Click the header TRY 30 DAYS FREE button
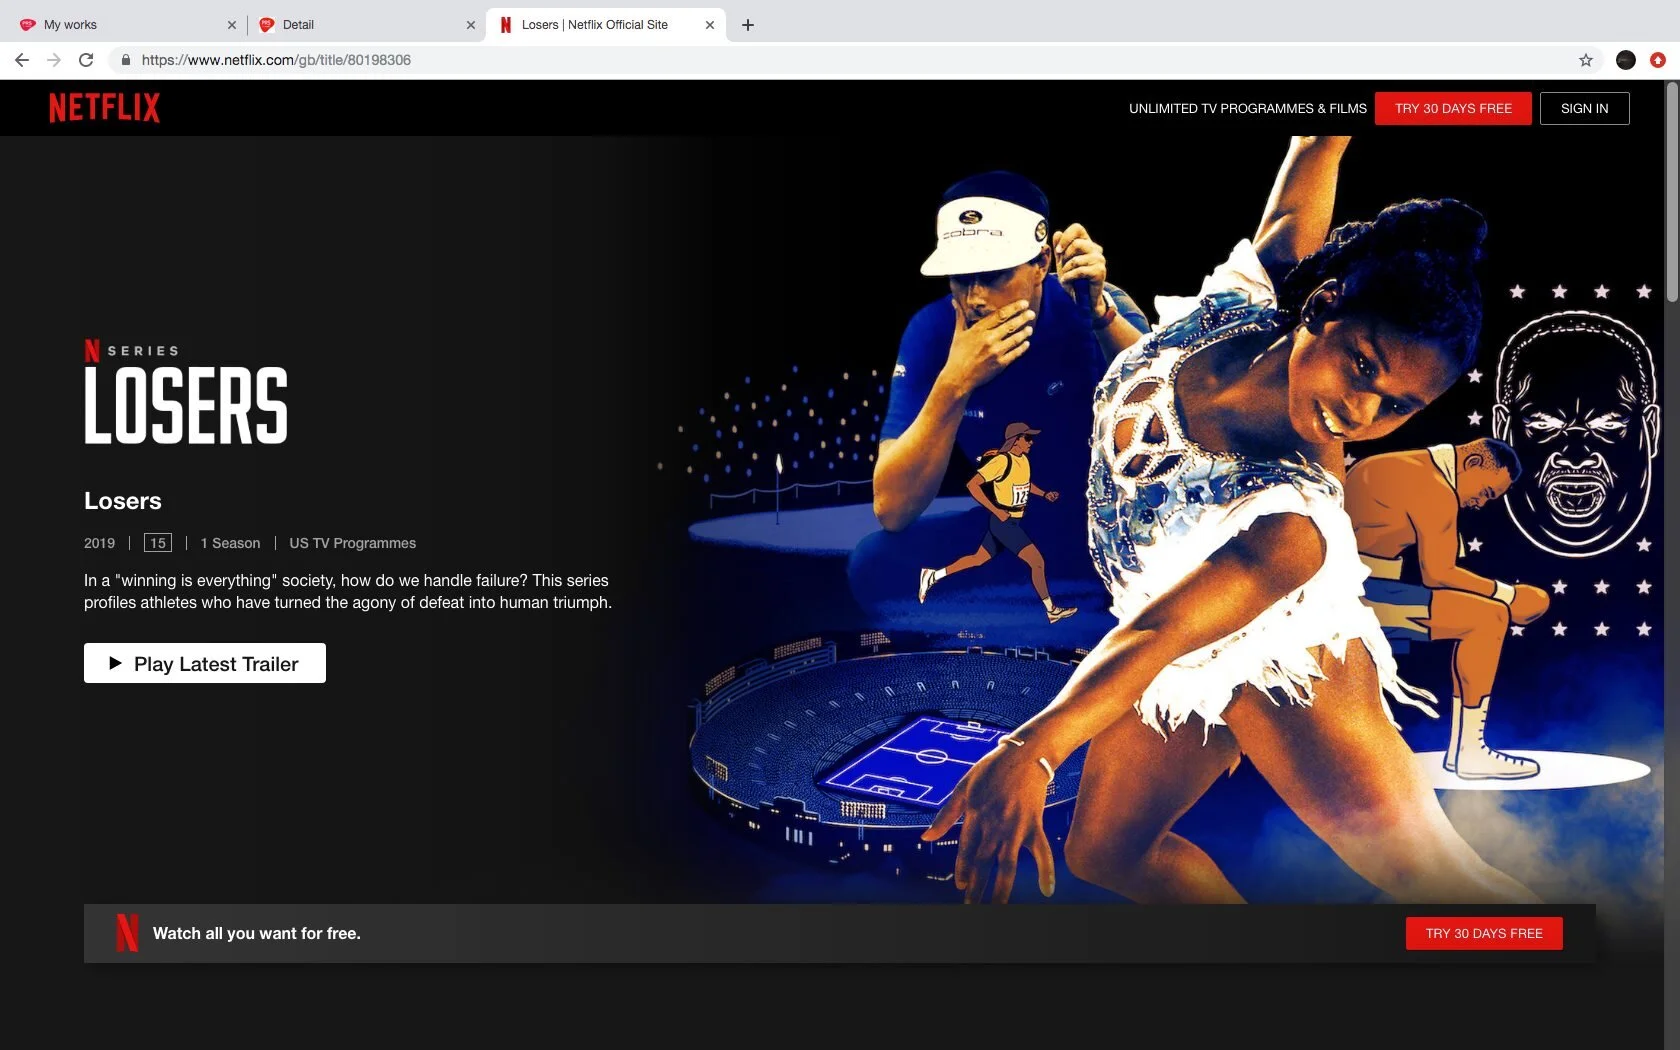1680x1050 pixels. click(x=1453, y=108)
